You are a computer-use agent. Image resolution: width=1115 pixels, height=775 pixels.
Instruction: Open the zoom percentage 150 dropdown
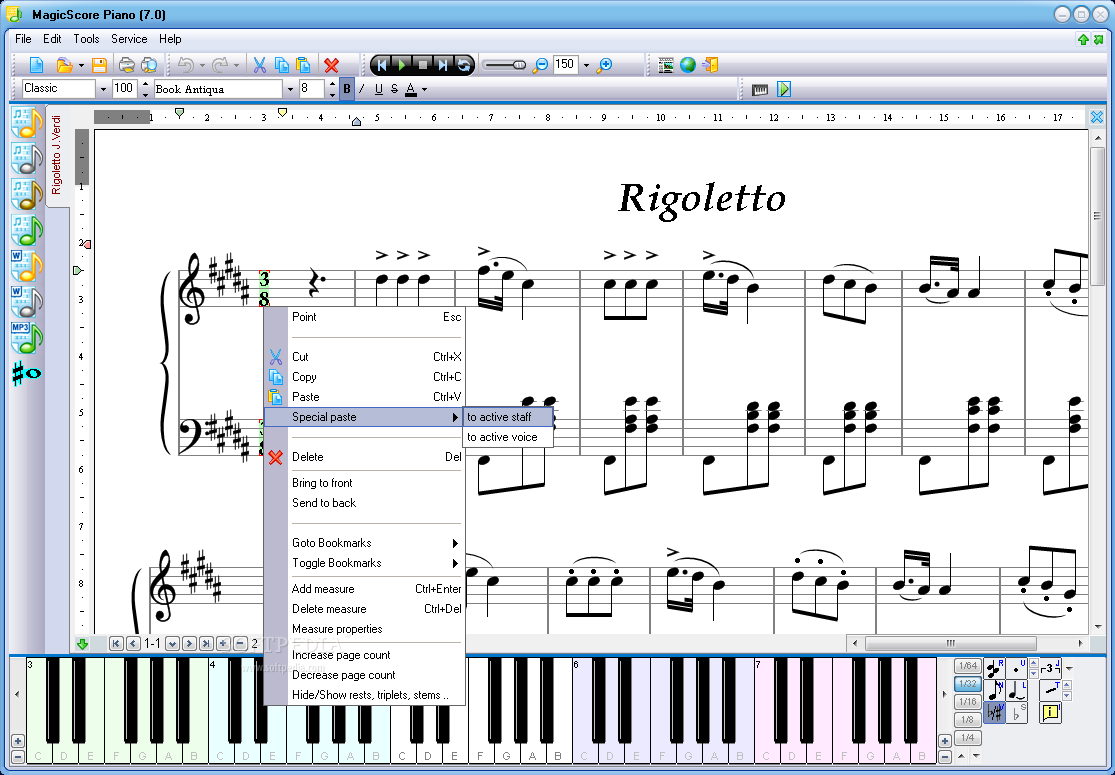586,65
